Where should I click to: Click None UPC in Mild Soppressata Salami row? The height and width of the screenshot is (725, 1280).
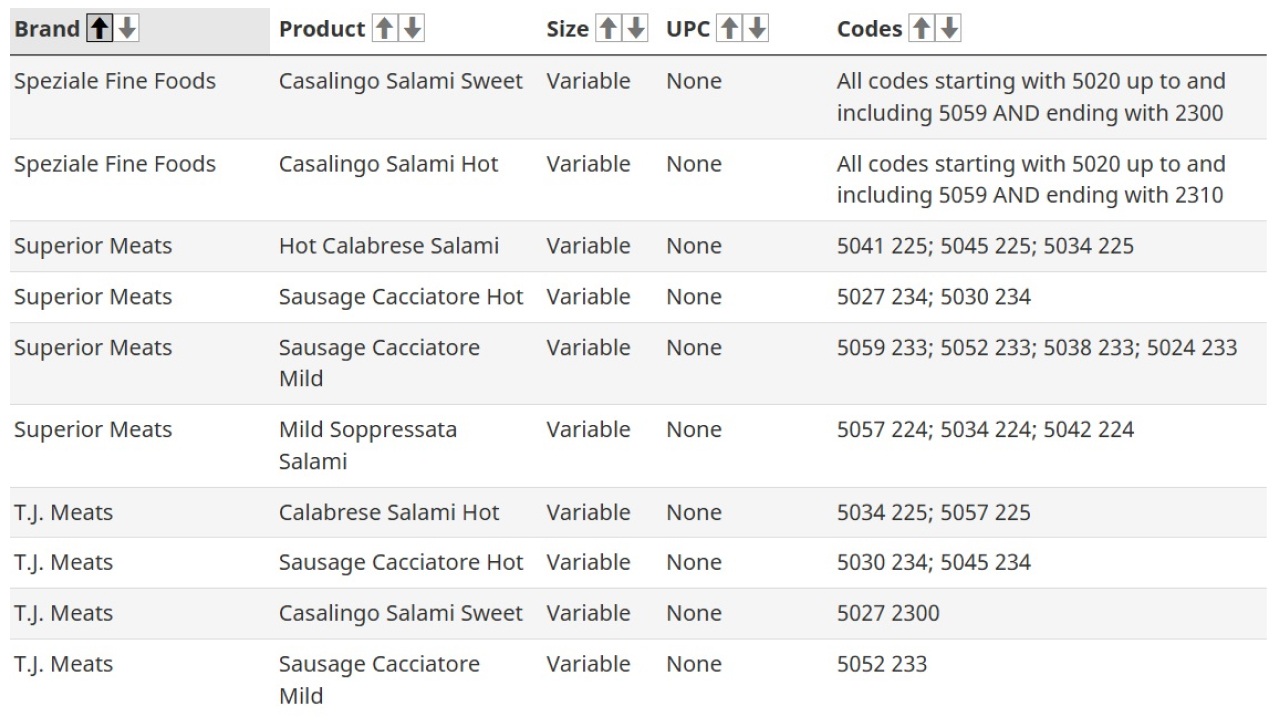[x=694, y=430]
